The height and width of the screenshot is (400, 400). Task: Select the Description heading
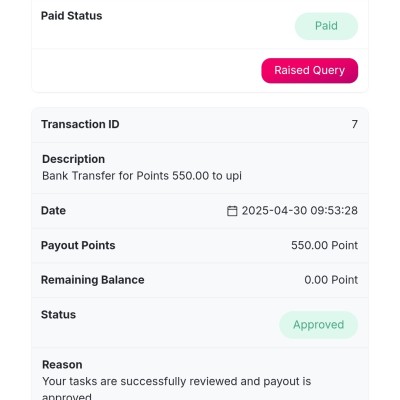tap(73, 159)
